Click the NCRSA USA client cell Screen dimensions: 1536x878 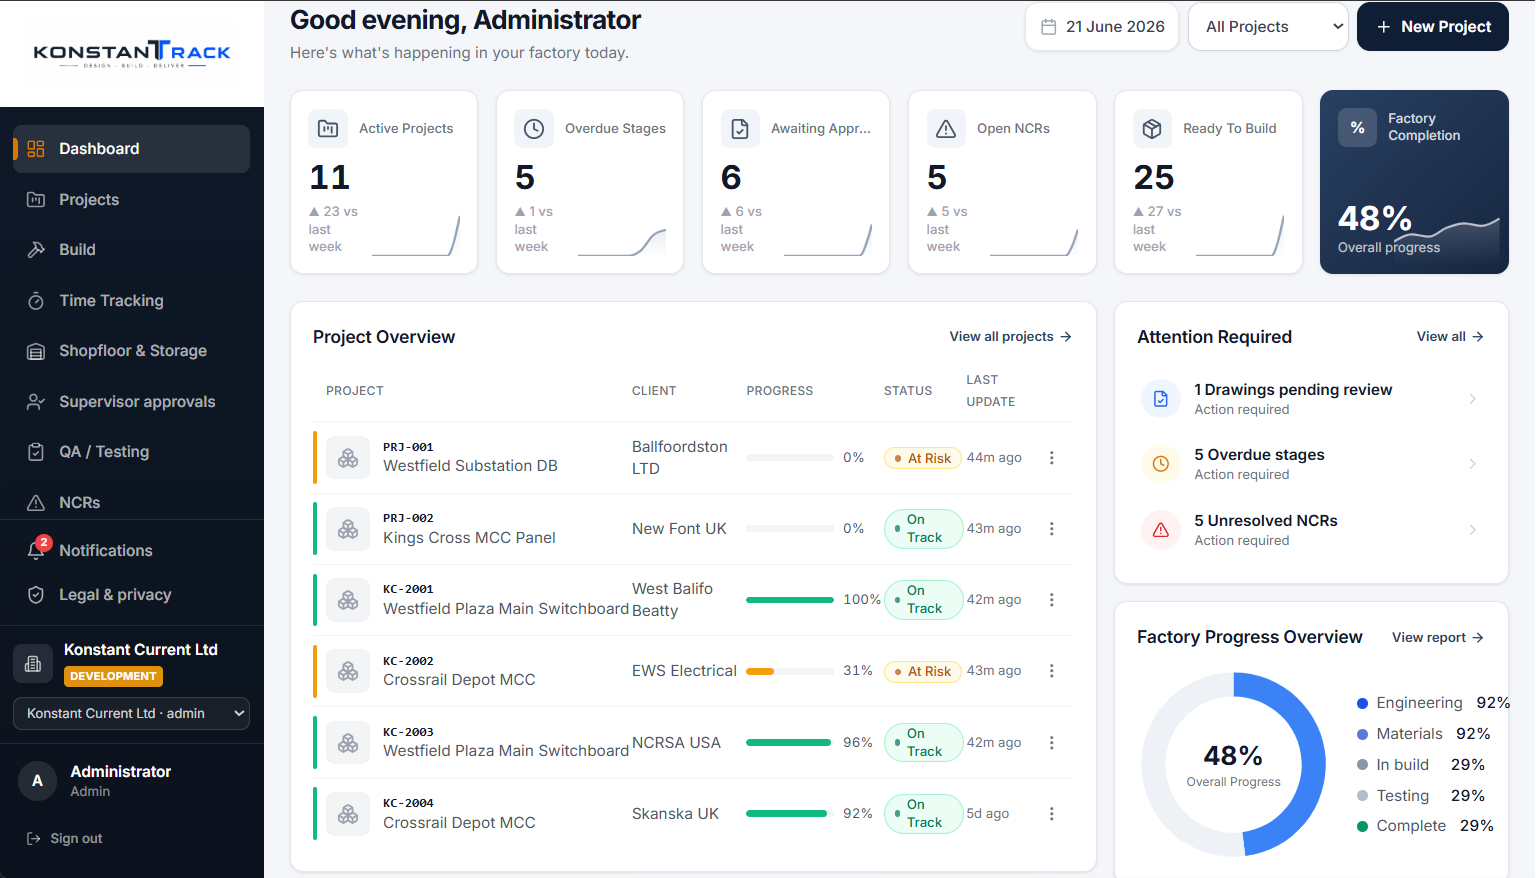pyautogui.click(x=676, y=743)
